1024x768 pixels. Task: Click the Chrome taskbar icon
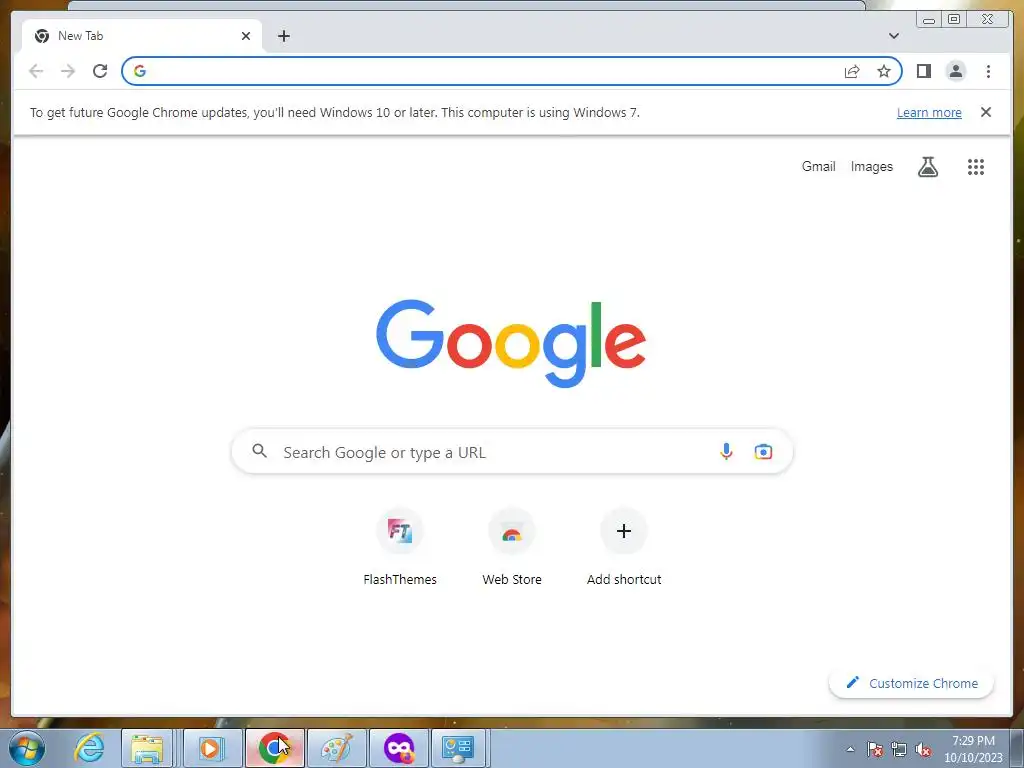point(274,748)
